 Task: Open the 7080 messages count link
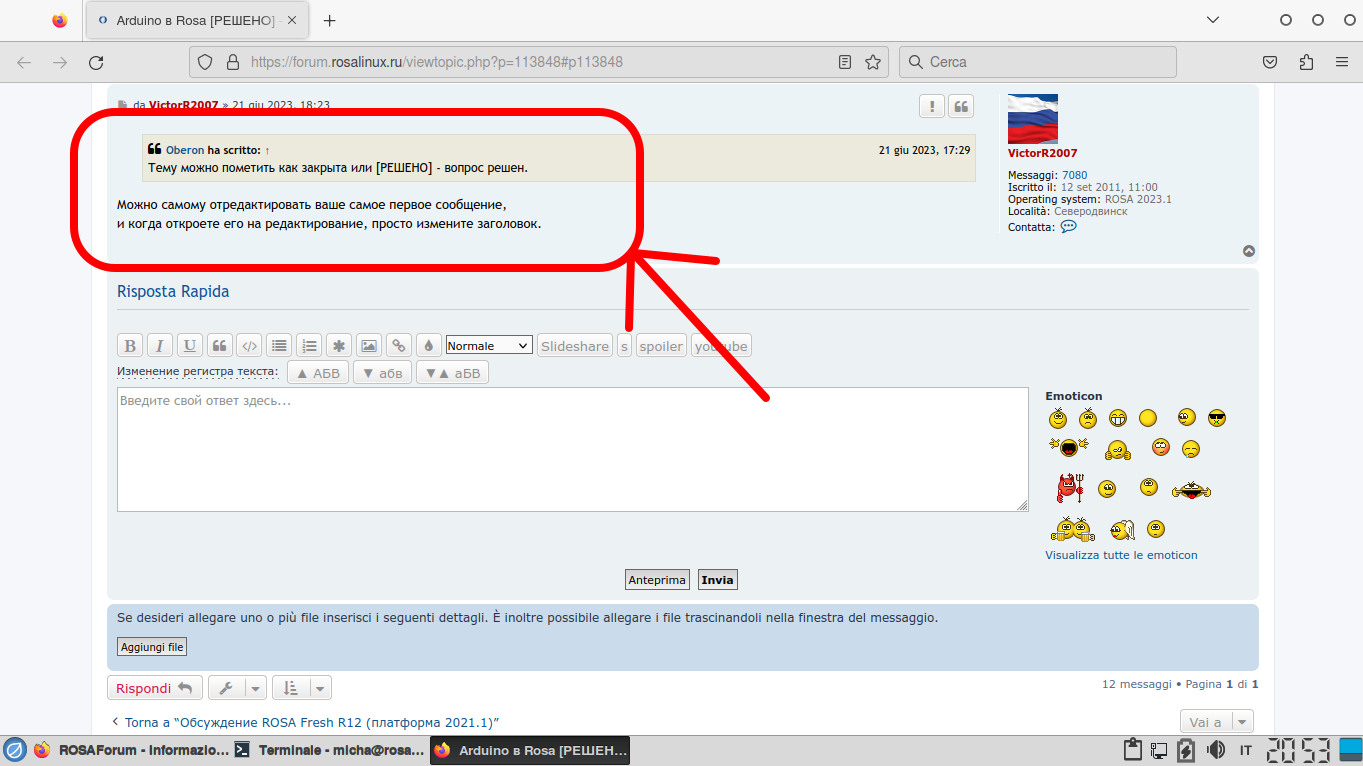click(1074, 175)
